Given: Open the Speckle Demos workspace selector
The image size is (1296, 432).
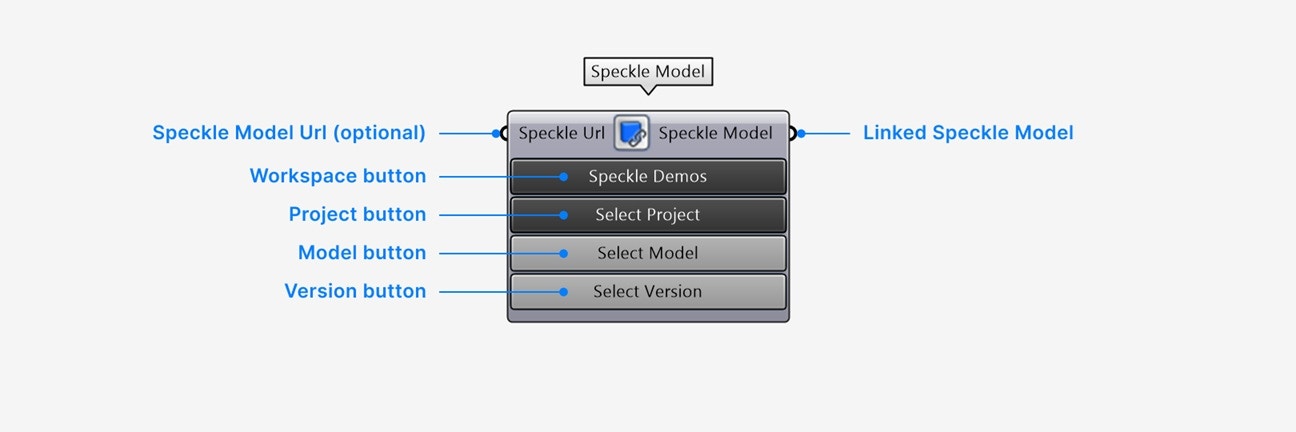Looking at the screenshot, I should (648, 177).
